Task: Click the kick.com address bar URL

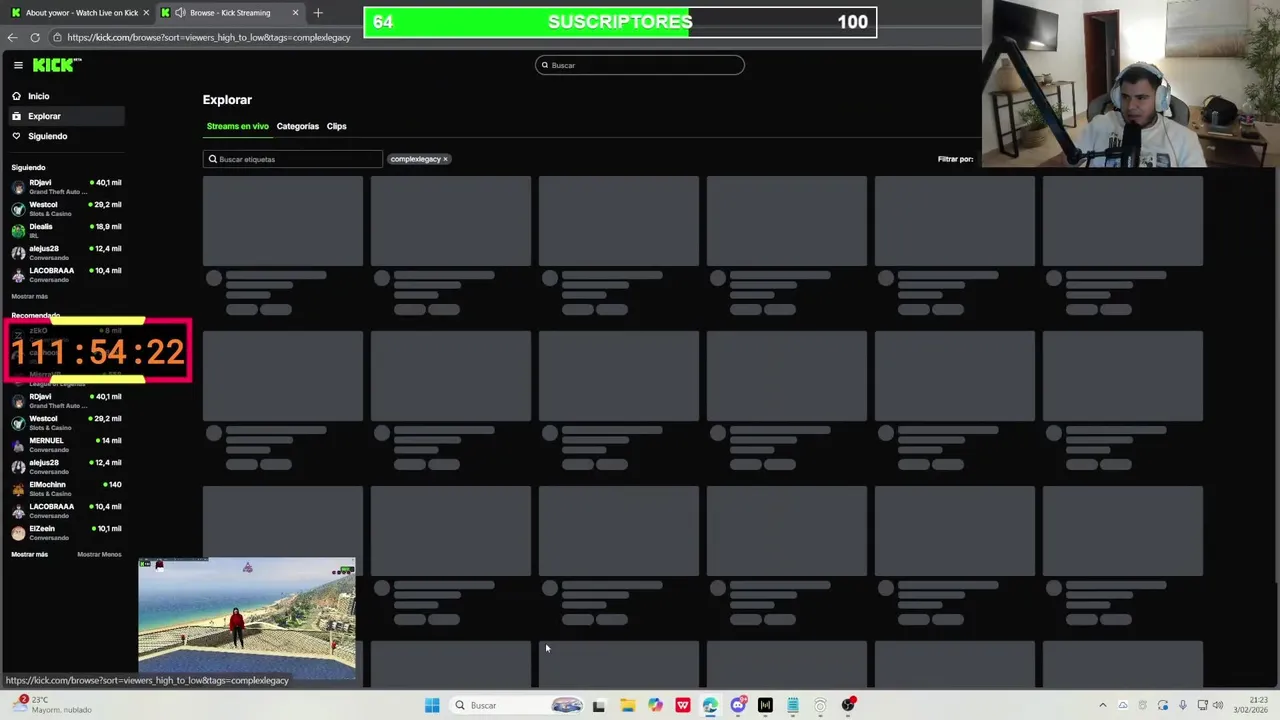Action: (209, 37)
